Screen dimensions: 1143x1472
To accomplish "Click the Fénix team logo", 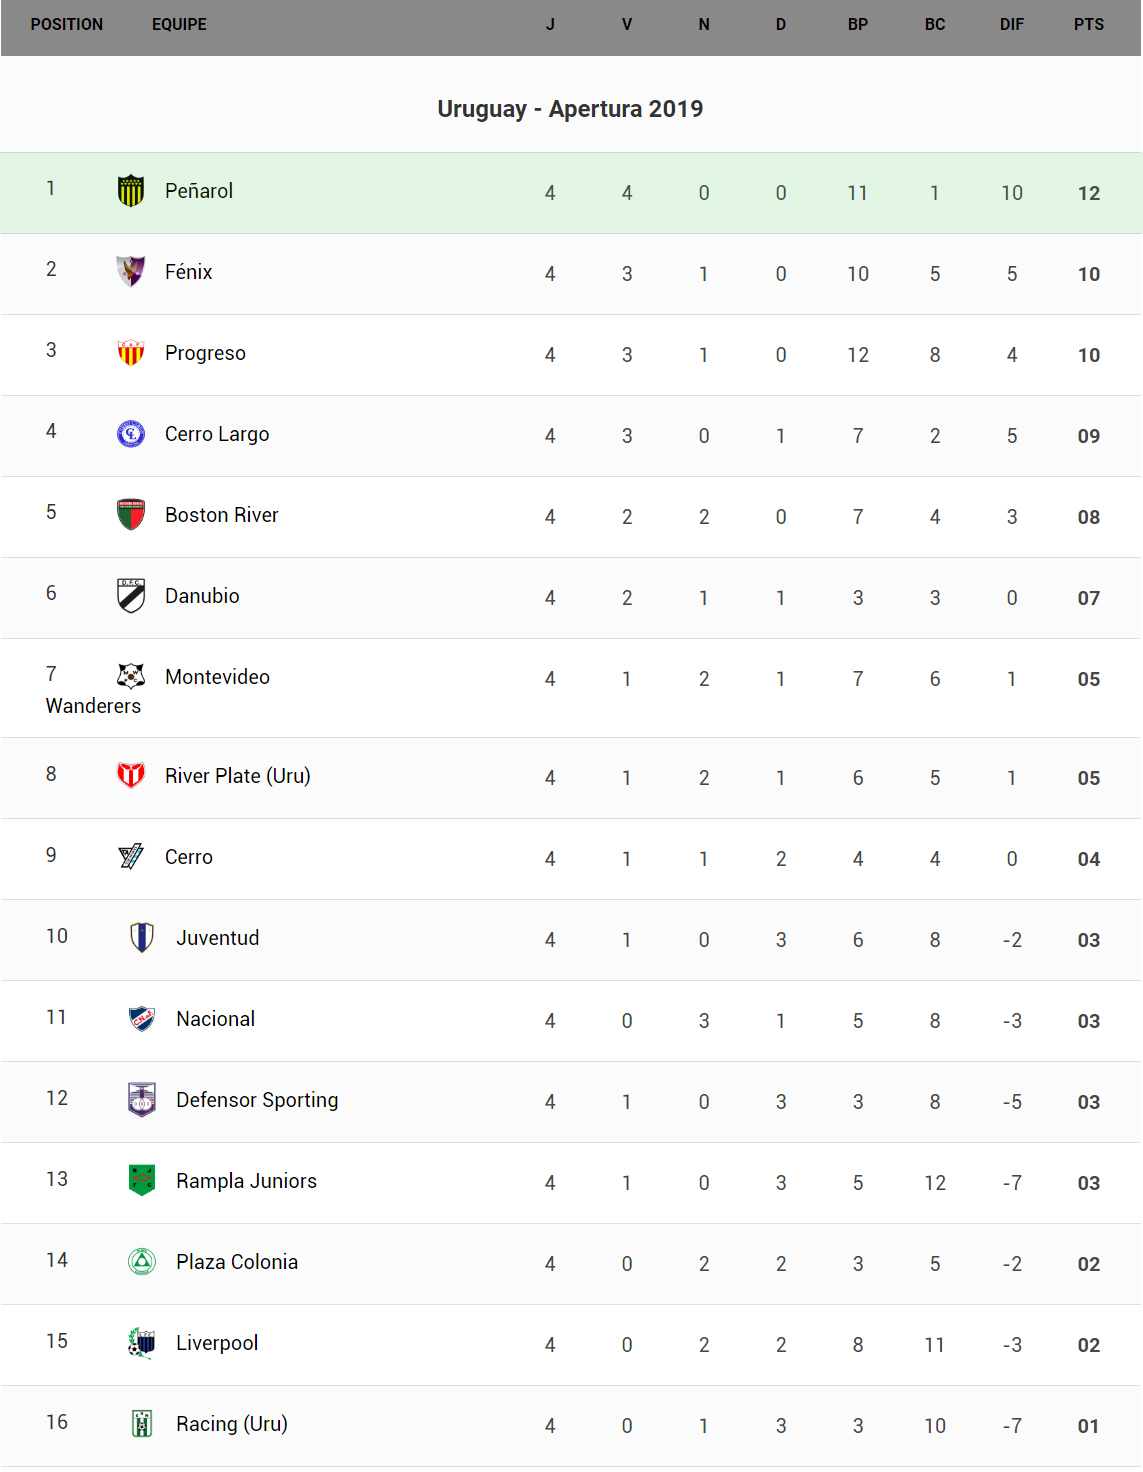I will (x=131, y=271).
